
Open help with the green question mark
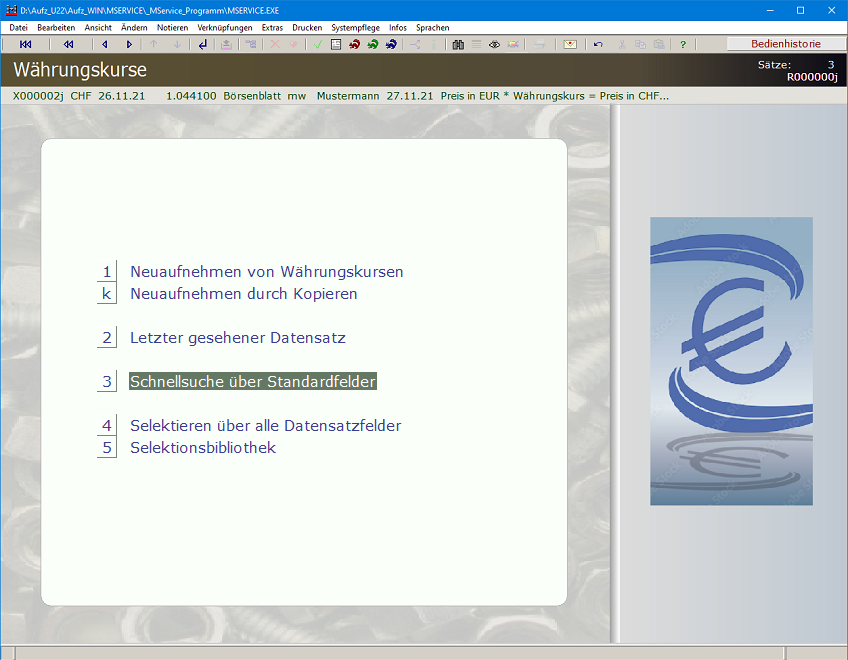(683, 45)
